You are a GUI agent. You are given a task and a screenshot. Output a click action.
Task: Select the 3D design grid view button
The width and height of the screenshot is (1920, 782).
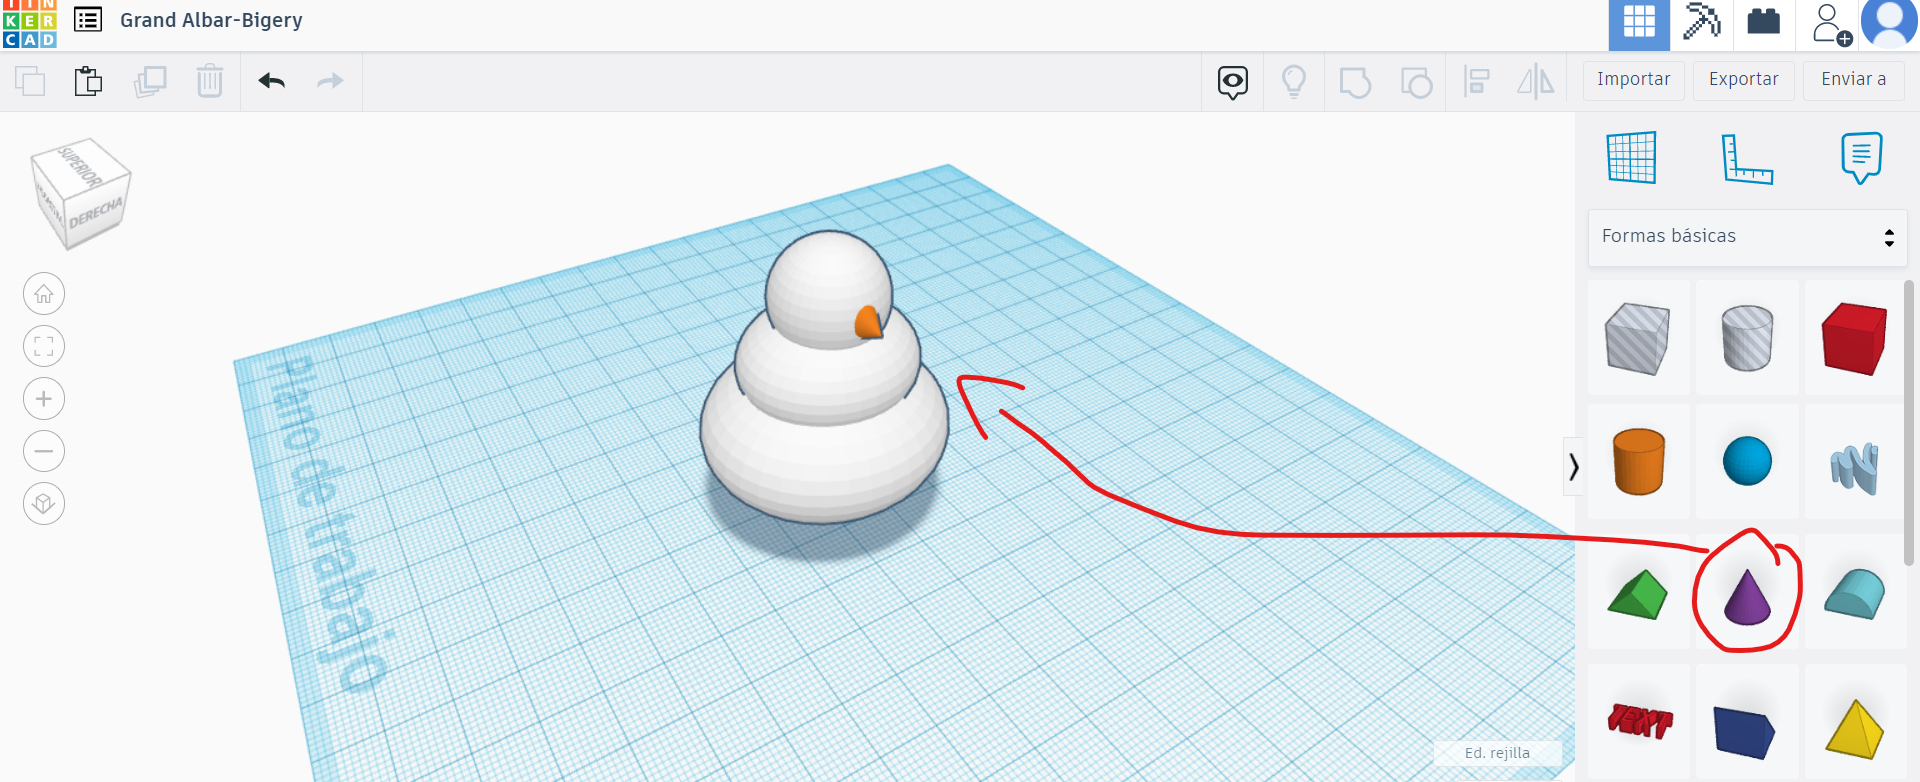(1639, 24)
